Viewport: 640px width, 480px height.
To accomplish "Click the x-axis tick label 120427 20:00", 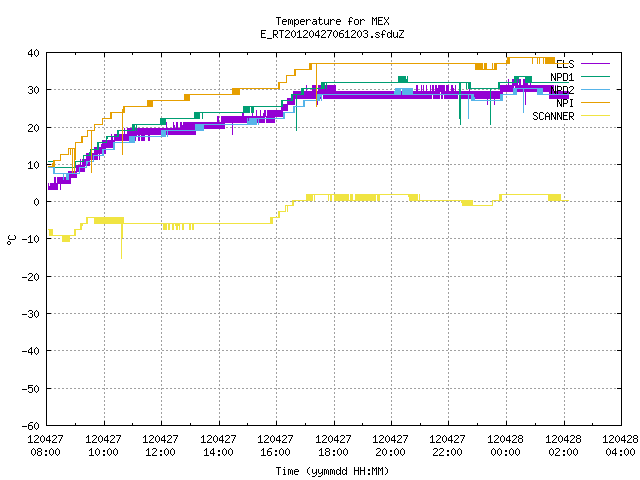I will pos(391,446).
